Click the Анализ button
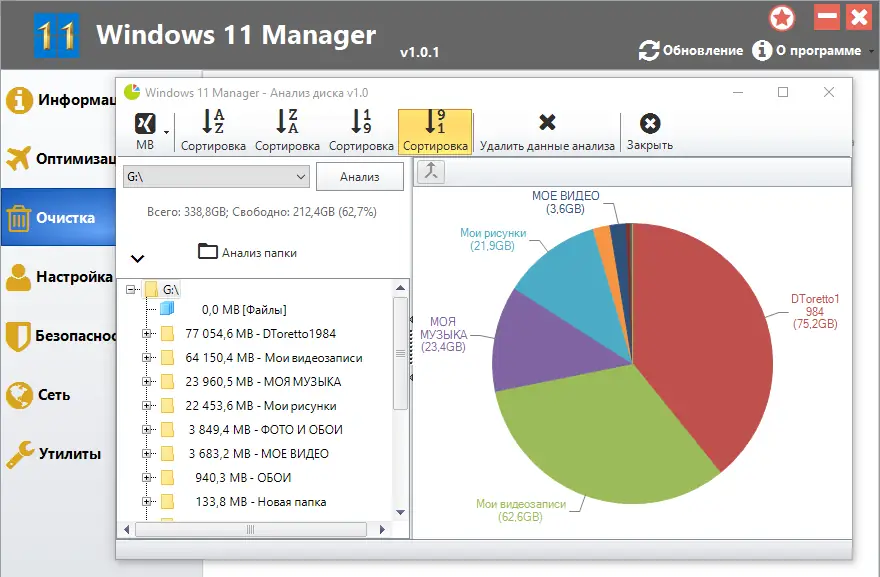This screenshot has height=577, width=880. pyautogui.click(x=360, y=177)
